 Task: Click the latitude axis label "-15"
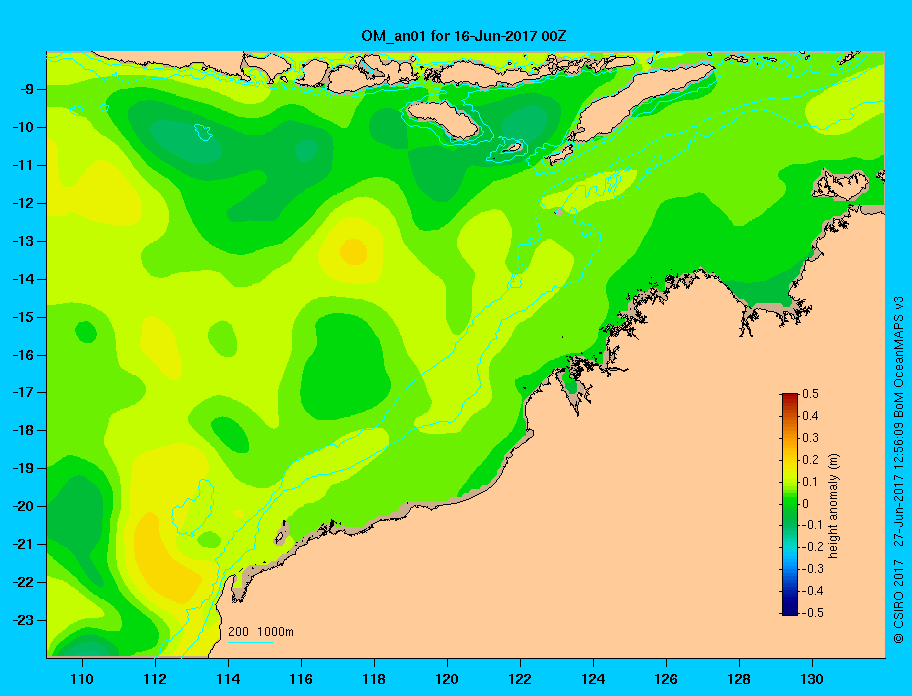22,317
